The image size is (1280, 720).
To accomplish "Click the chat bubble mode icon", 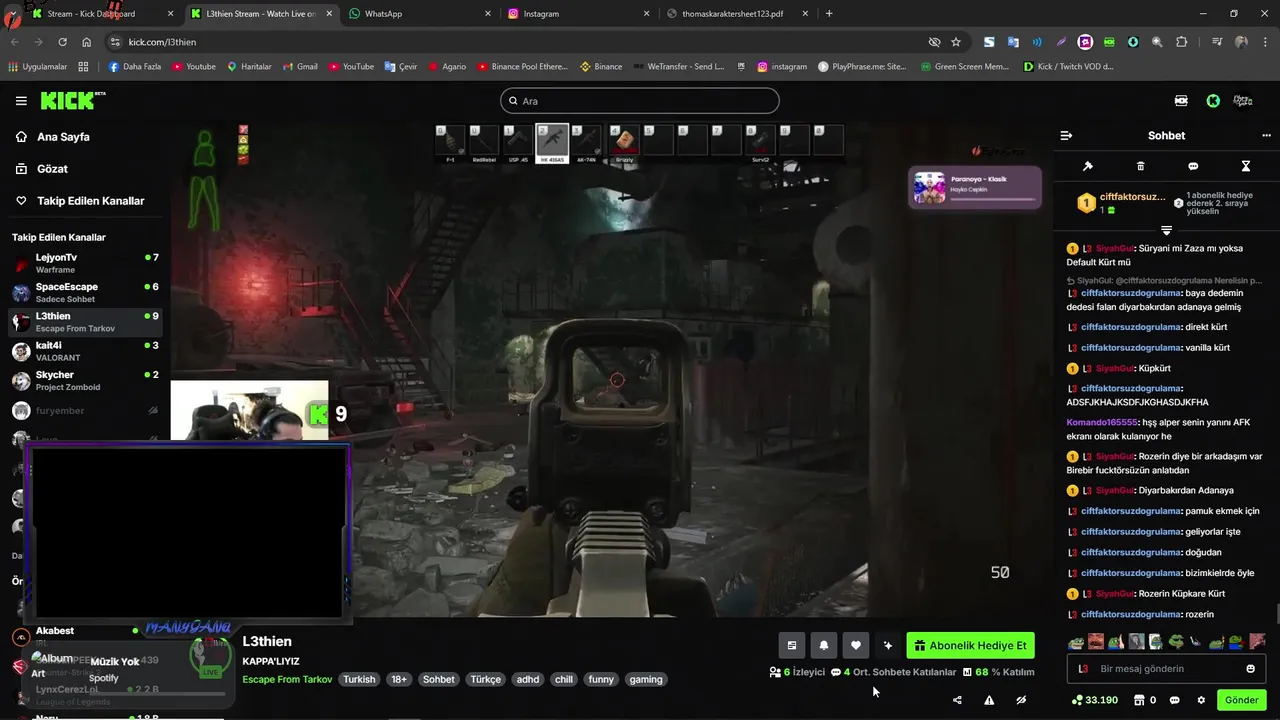I will pyautogui.click(x=1193, y=166).
